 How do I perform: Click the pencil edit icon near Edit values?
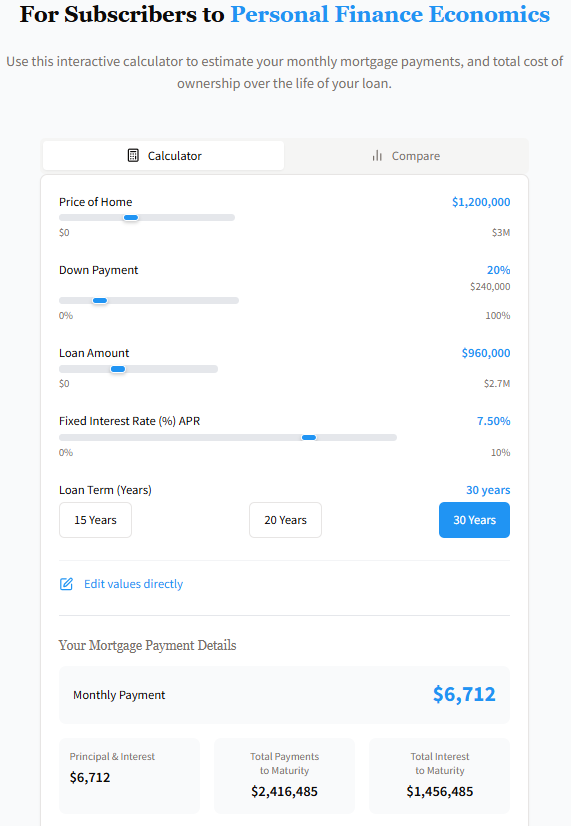tap(66, 584)
